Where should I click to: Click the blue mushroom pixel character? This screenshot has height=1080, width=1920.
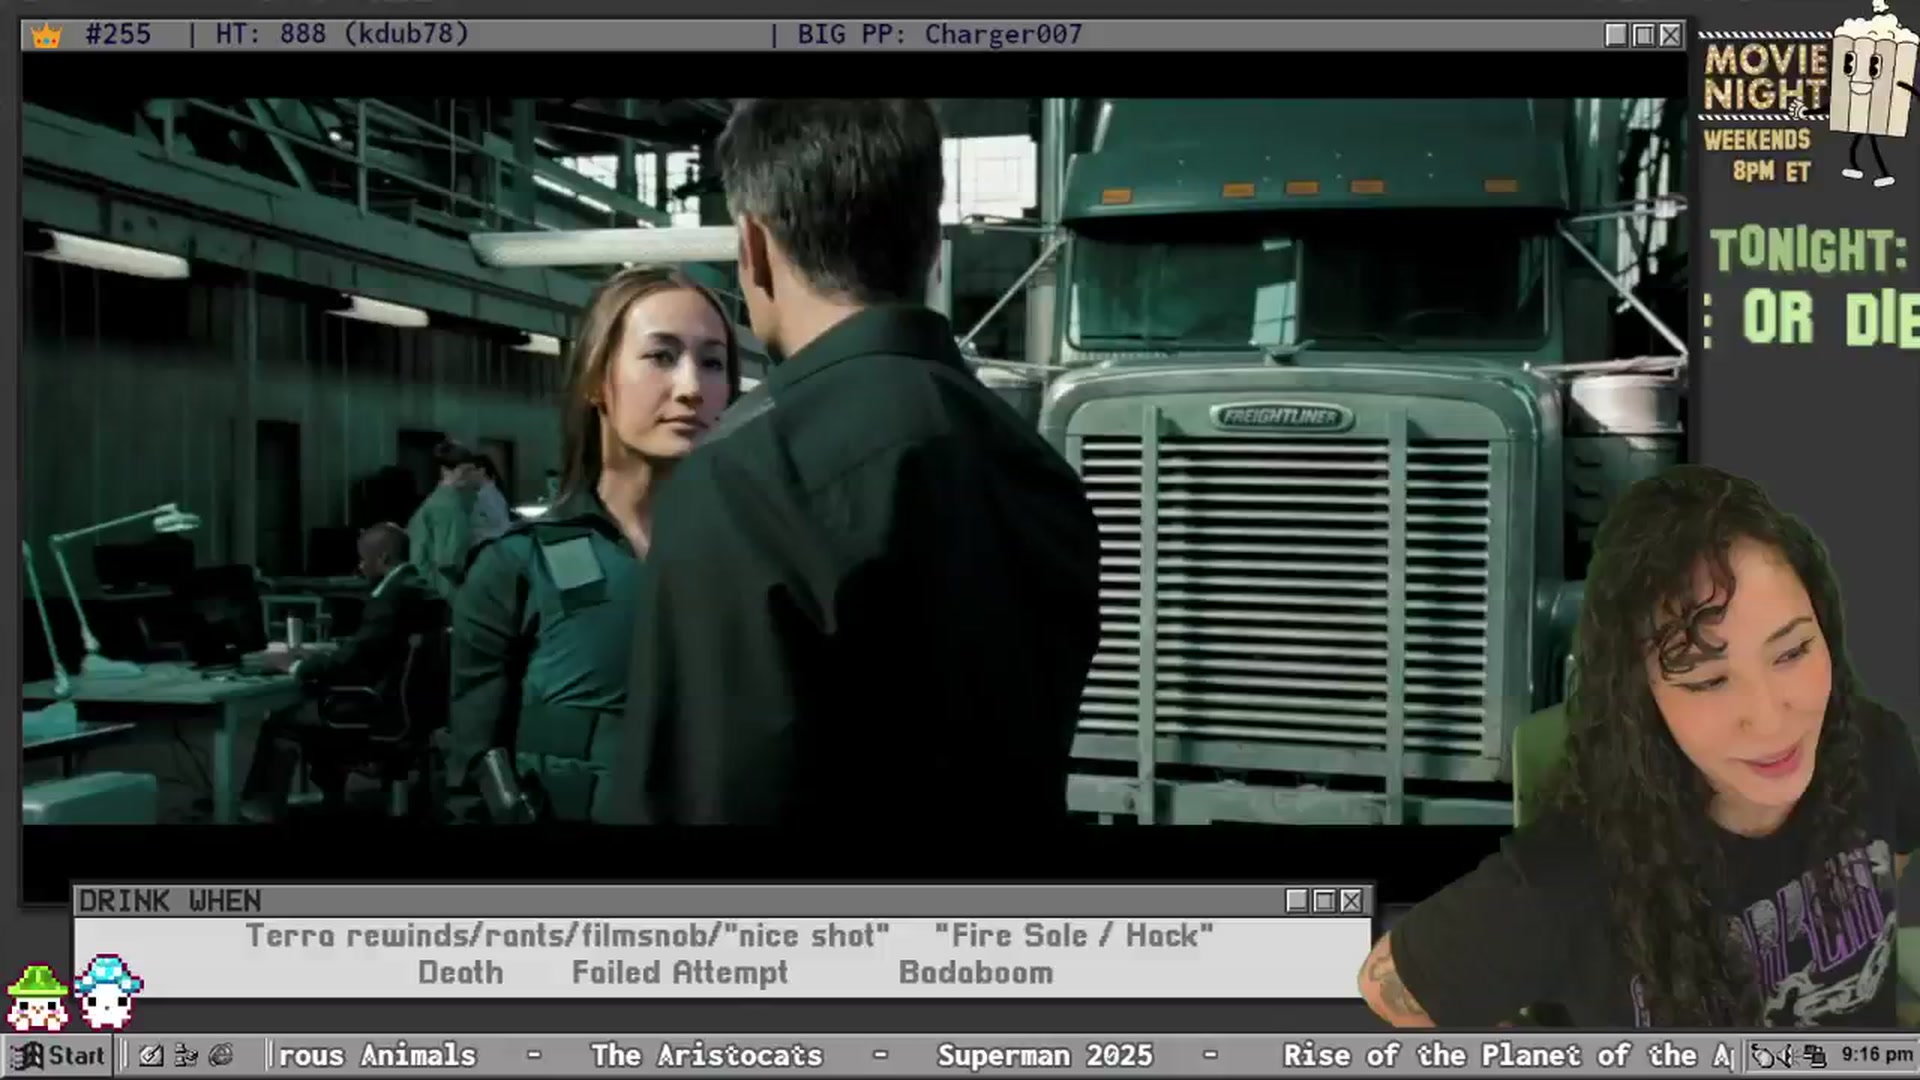coord(108,992)
